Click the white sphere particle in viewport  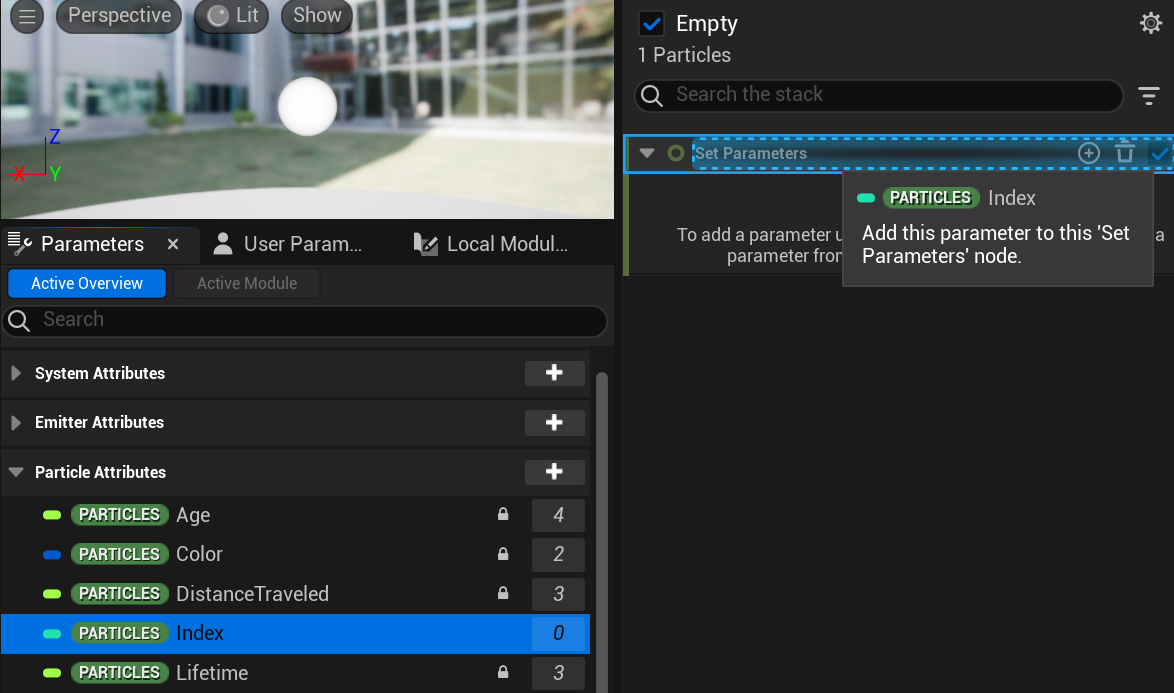307,107
